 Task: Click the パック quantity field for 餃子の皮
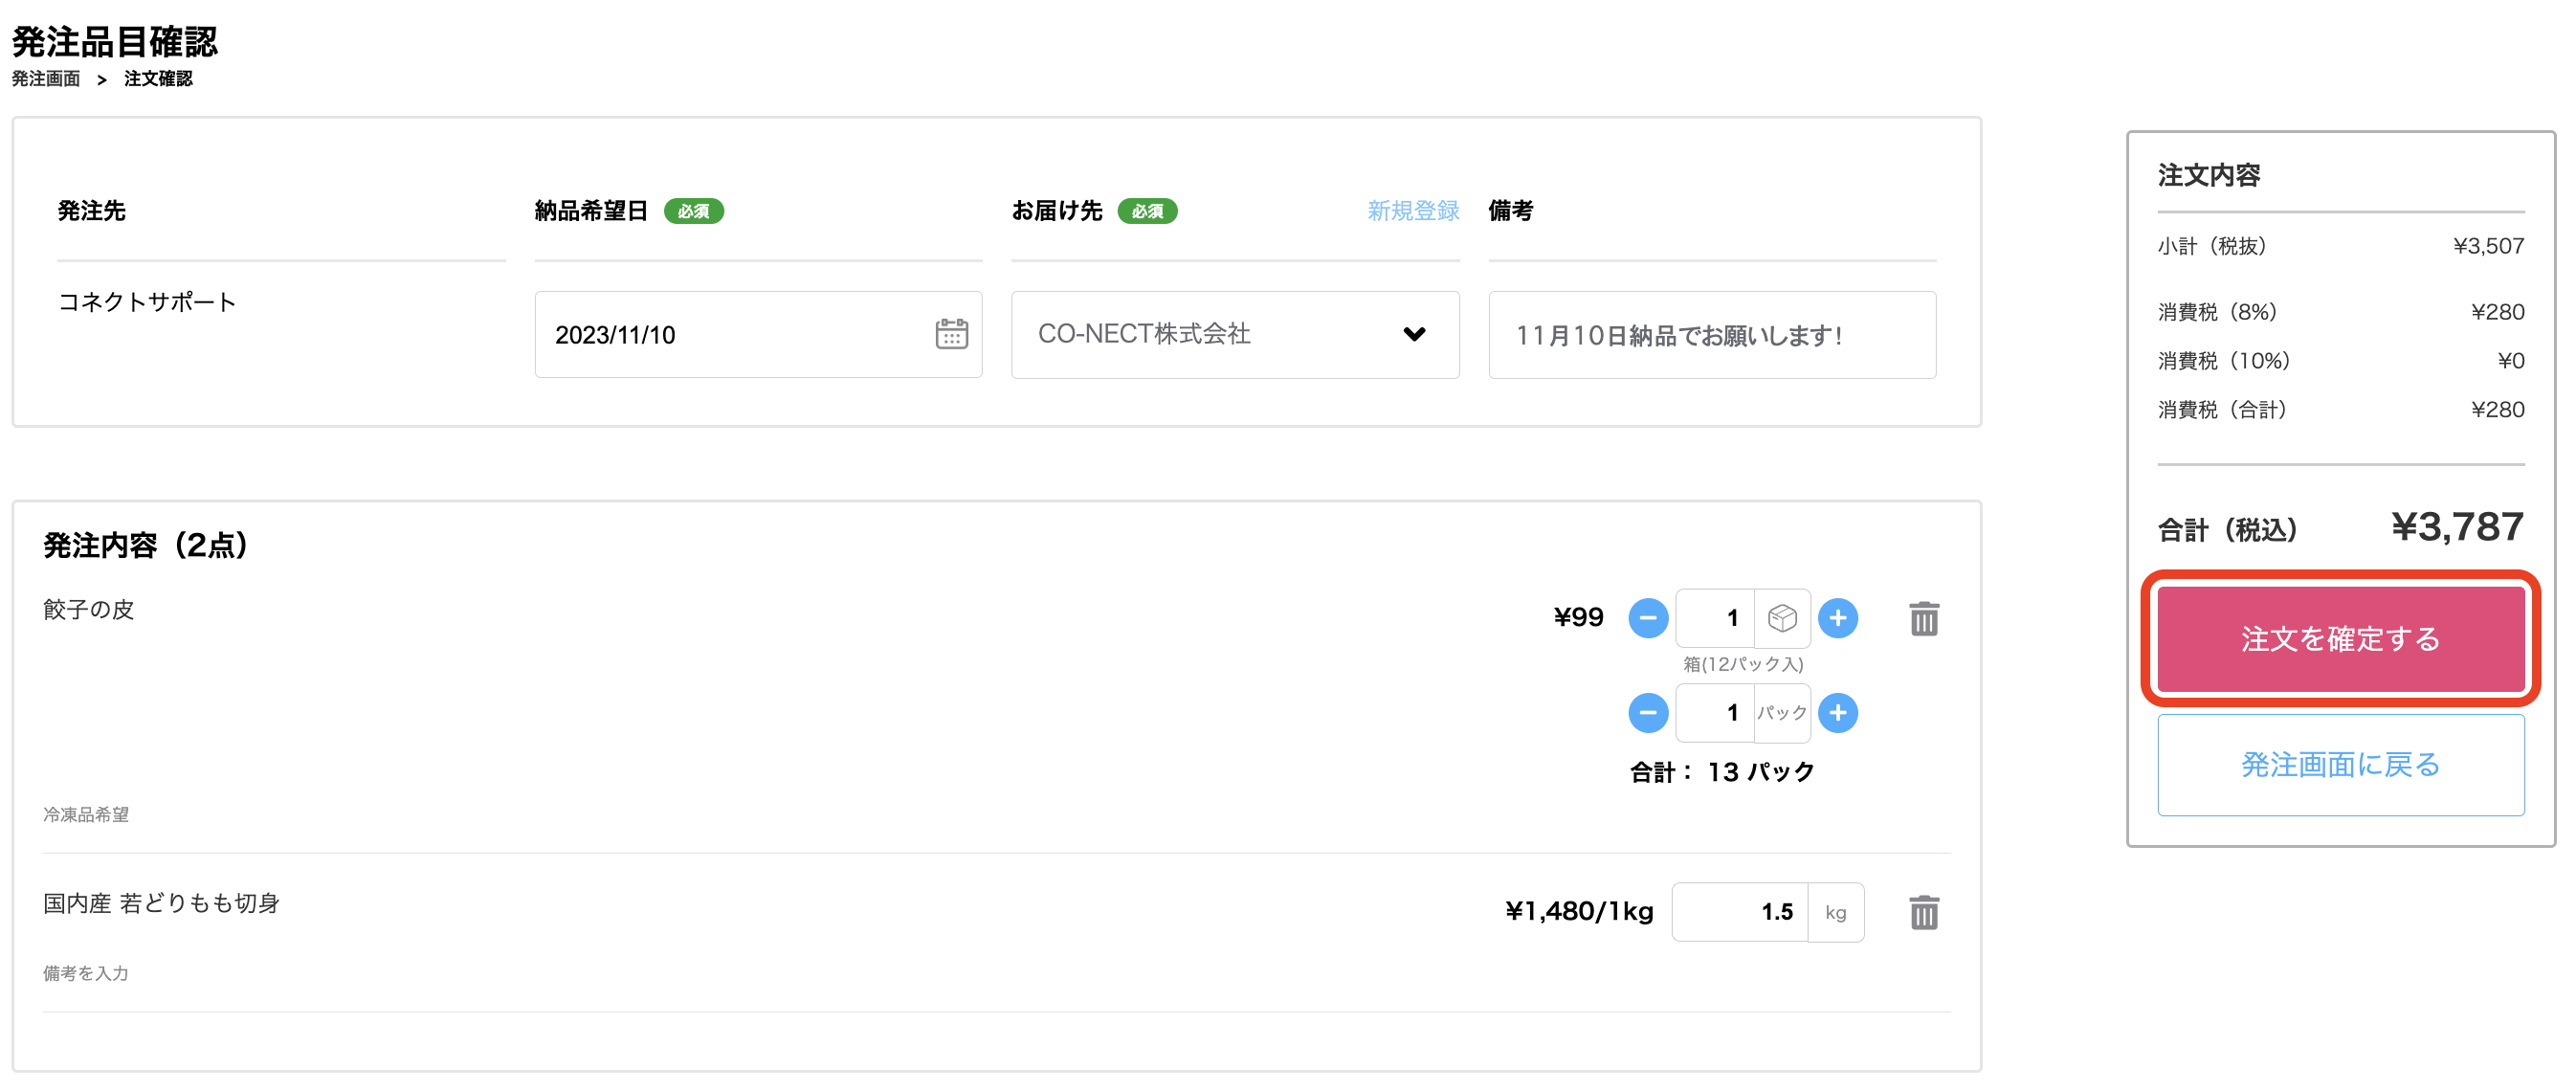click(1715, 713)
